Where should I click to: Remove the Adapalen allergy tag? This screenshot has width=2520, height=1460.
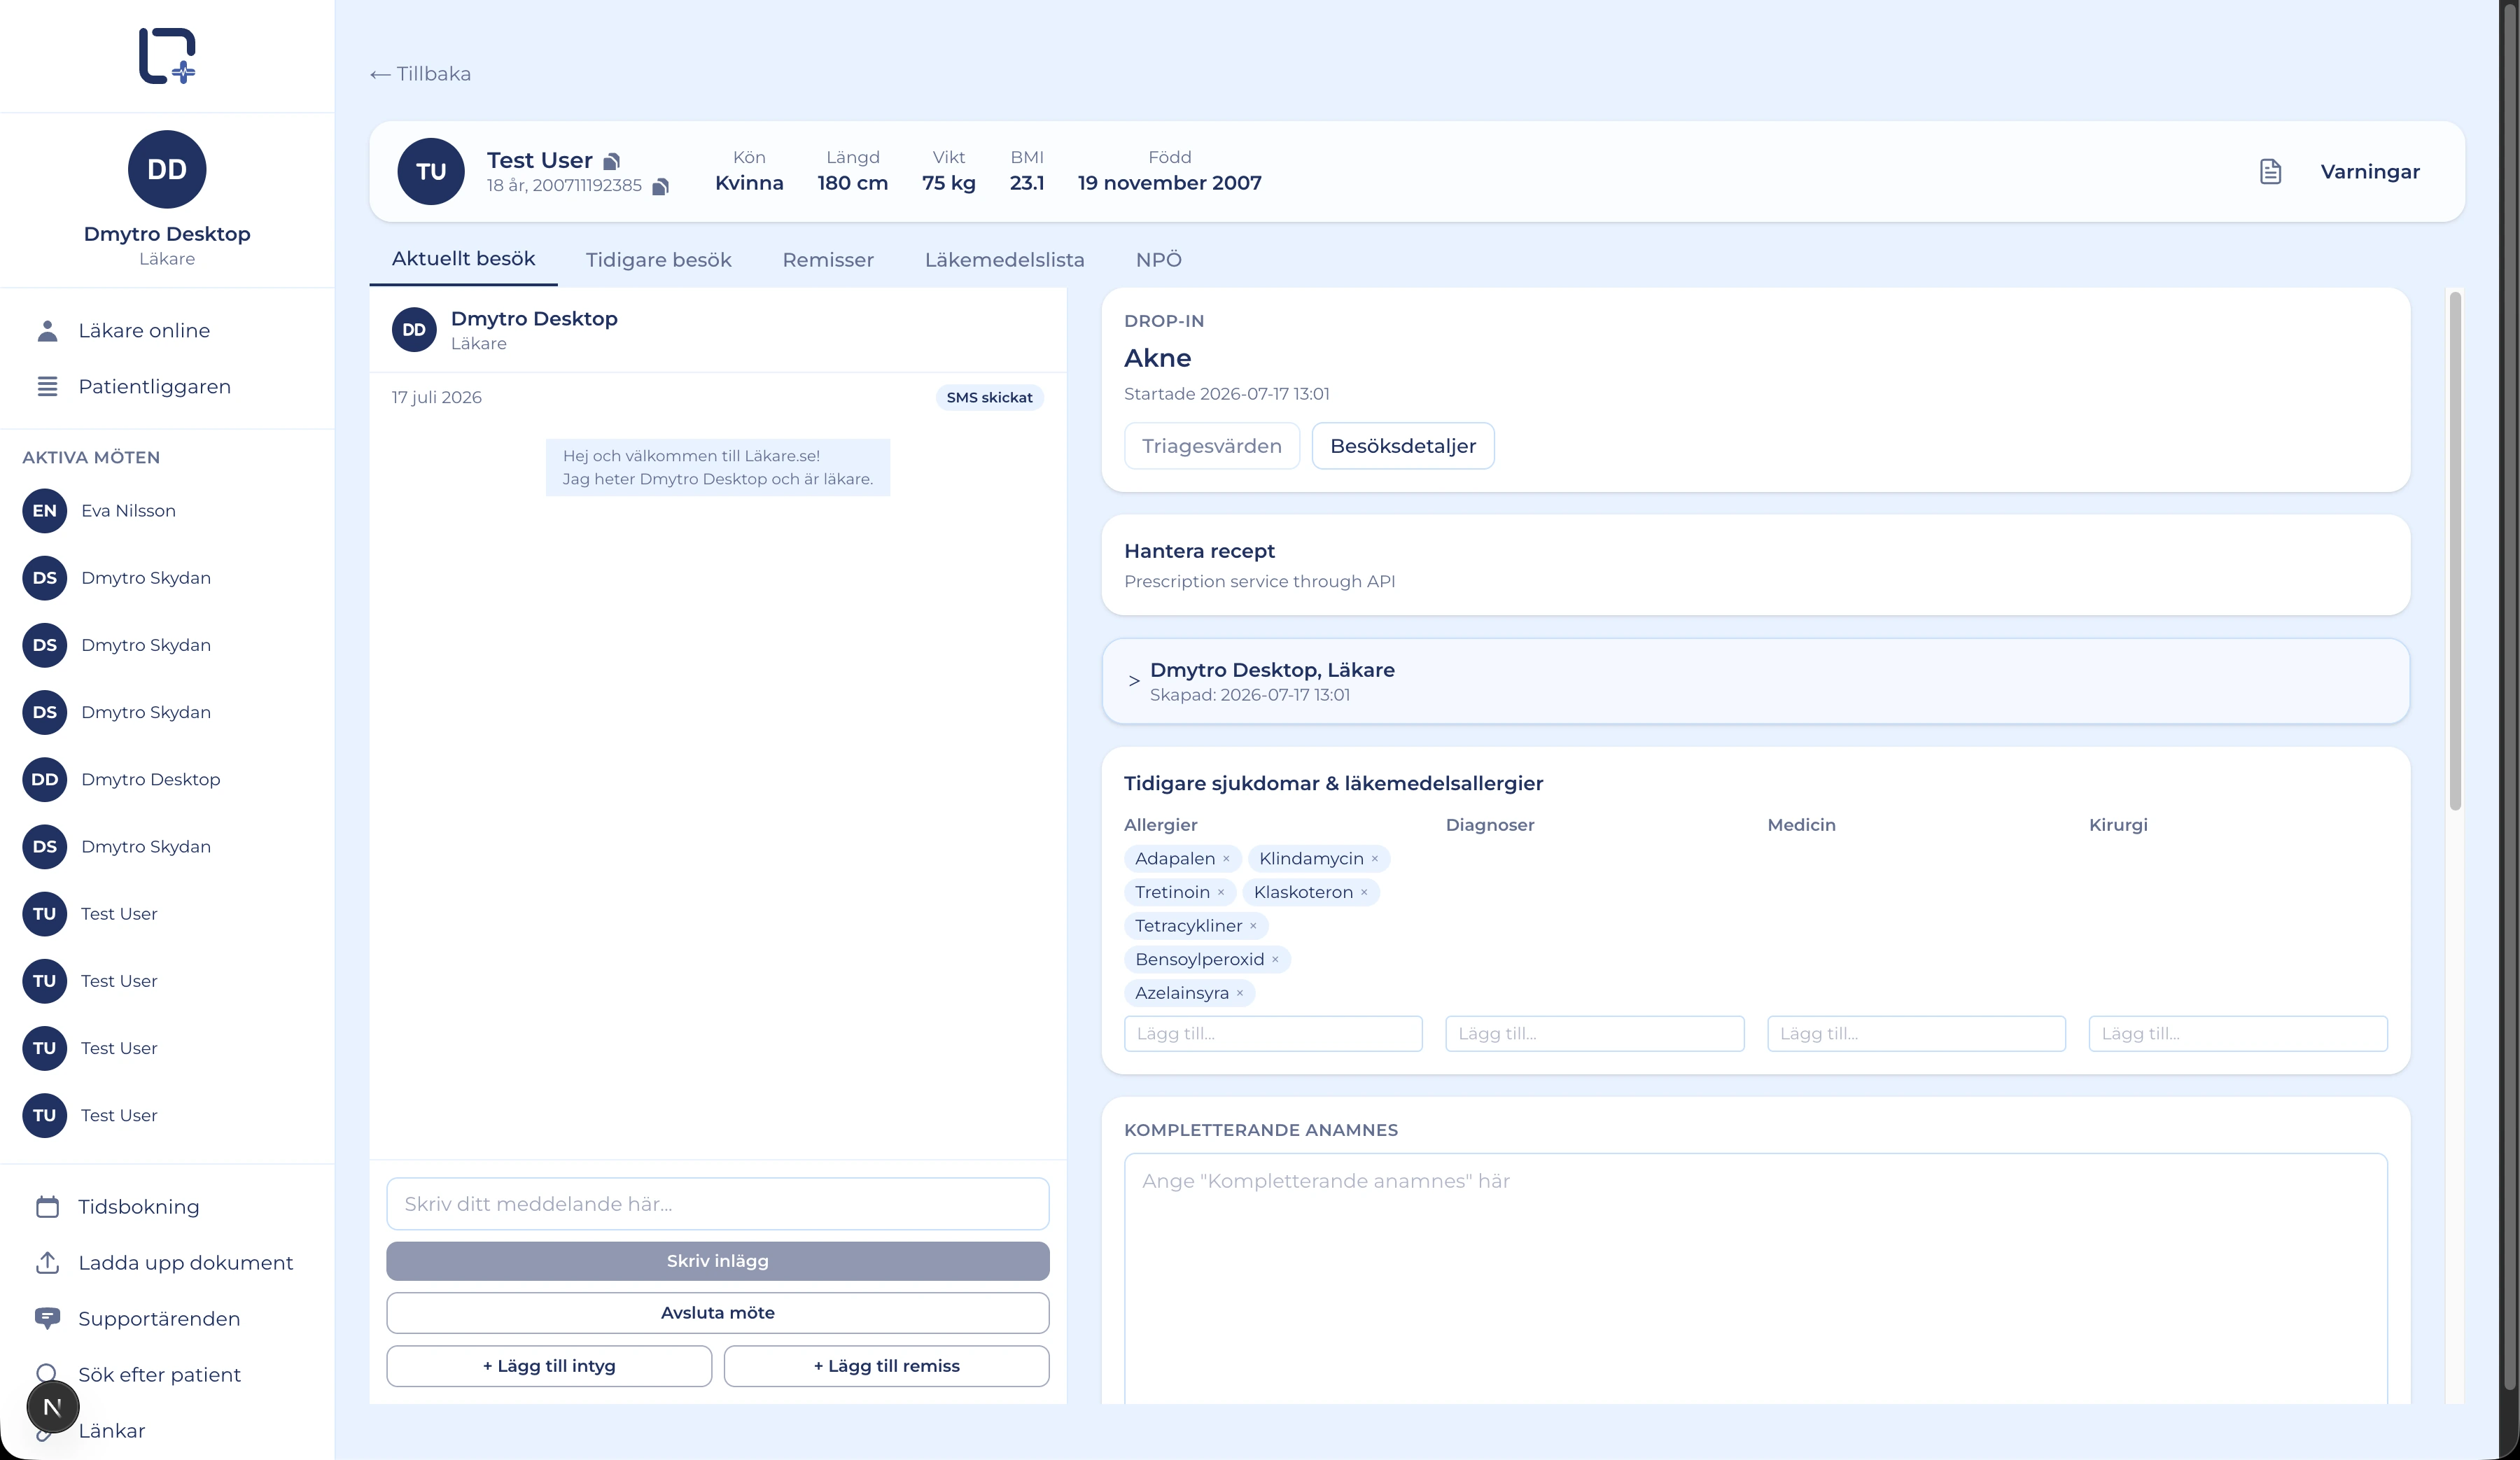(1226, 859)
